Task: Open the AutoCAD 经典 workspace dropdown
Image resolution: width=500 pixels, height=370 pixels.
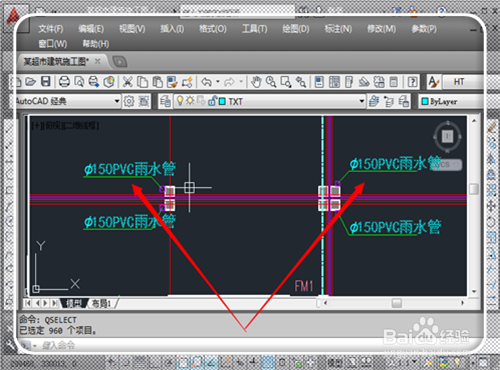Action: coord(68,101)
